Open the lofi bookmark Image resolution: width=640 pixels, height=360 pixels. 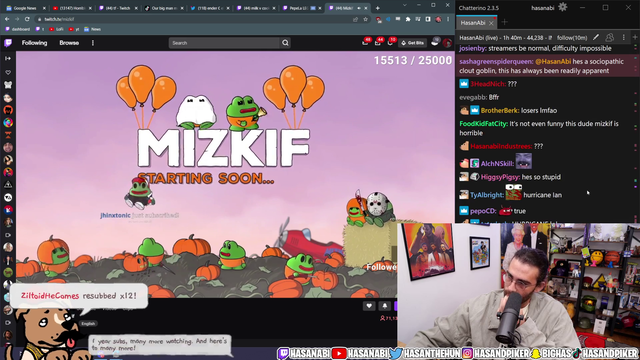[56, 29]
